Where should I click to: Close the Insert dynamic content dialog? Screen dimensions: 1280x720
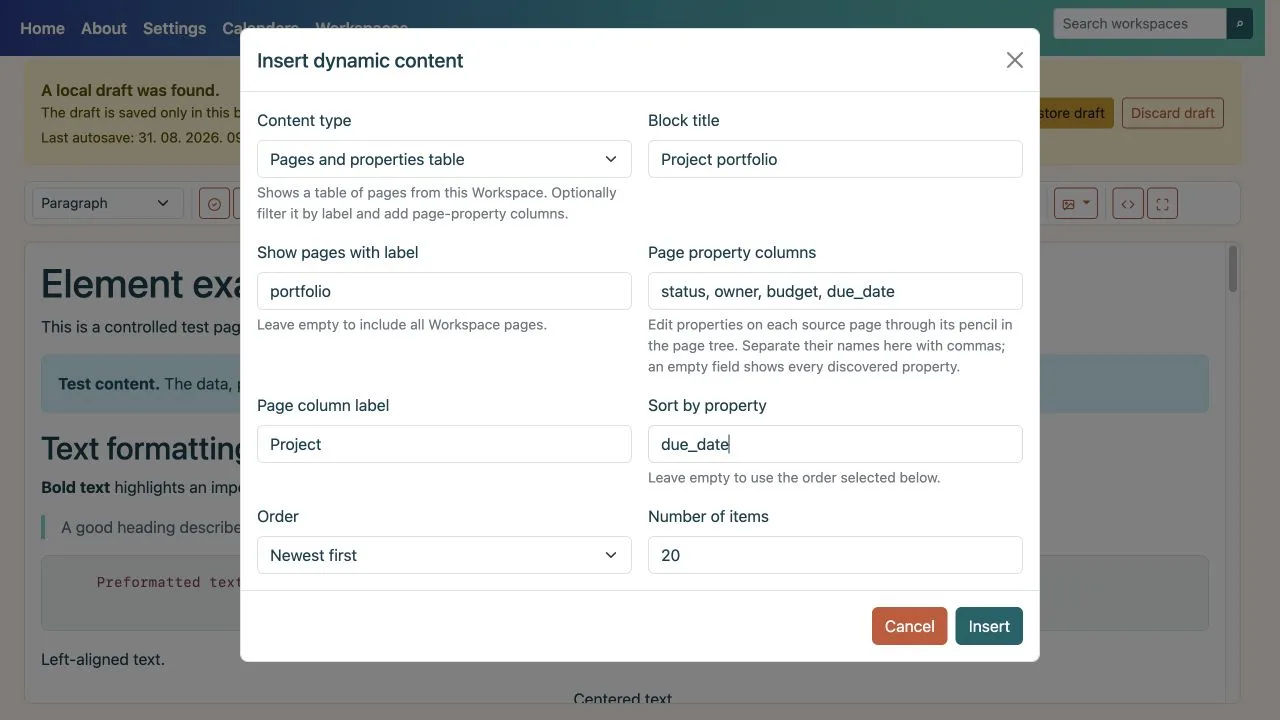click(1015, 60)
